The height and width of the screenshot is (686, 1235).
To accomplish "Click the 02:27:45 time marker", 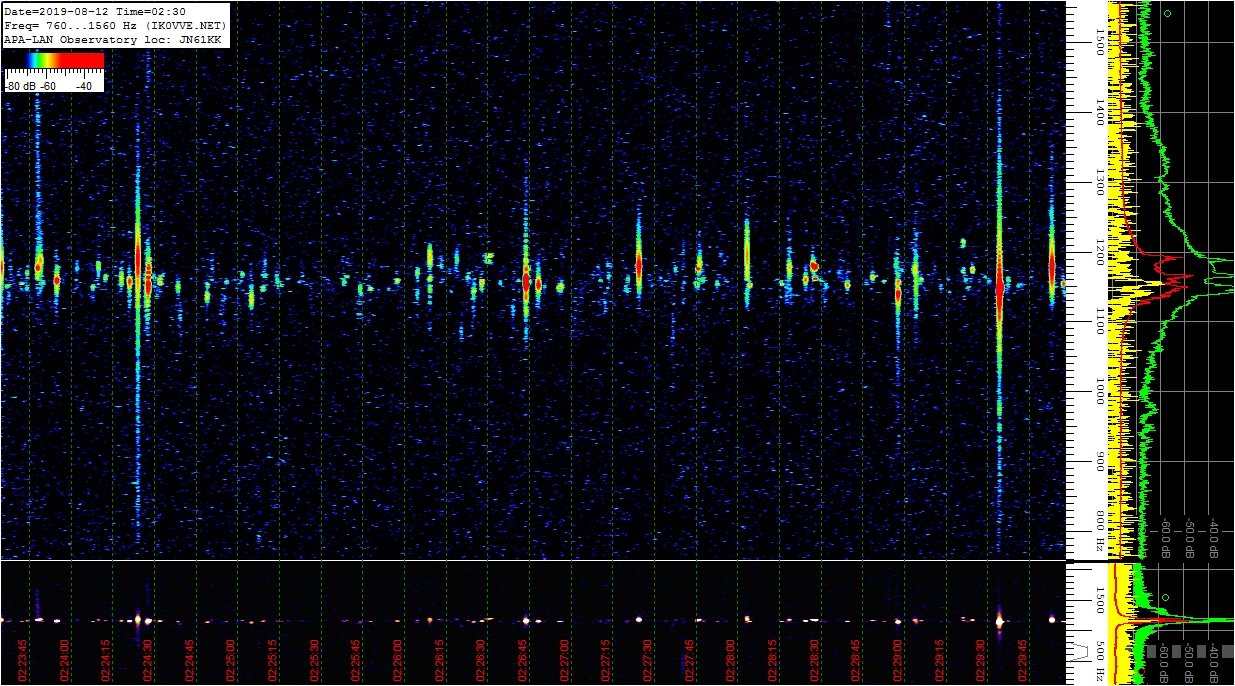I will (690, 661).
